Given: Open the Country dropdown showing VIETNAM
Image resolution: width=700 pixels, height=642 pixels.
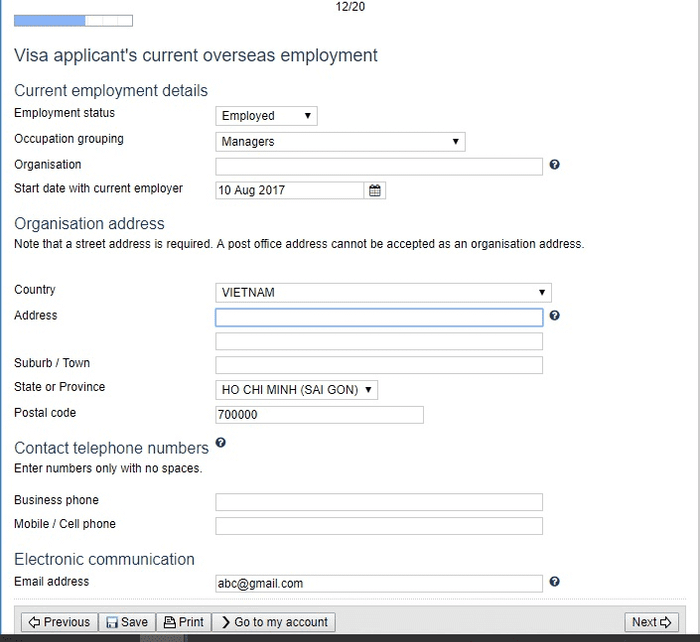Looking at the screenshot, I should pyautogui.click(x=383, y=293).
